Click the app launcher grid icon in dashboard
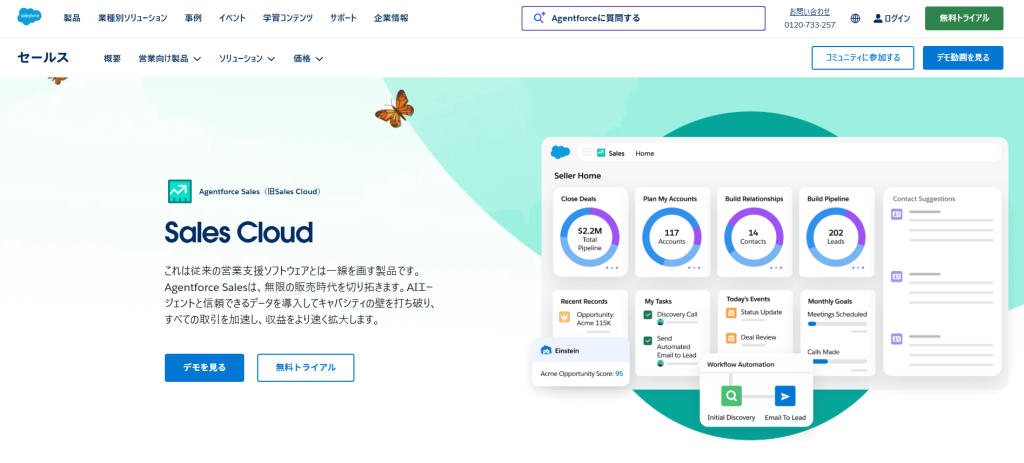 (586, 153)
